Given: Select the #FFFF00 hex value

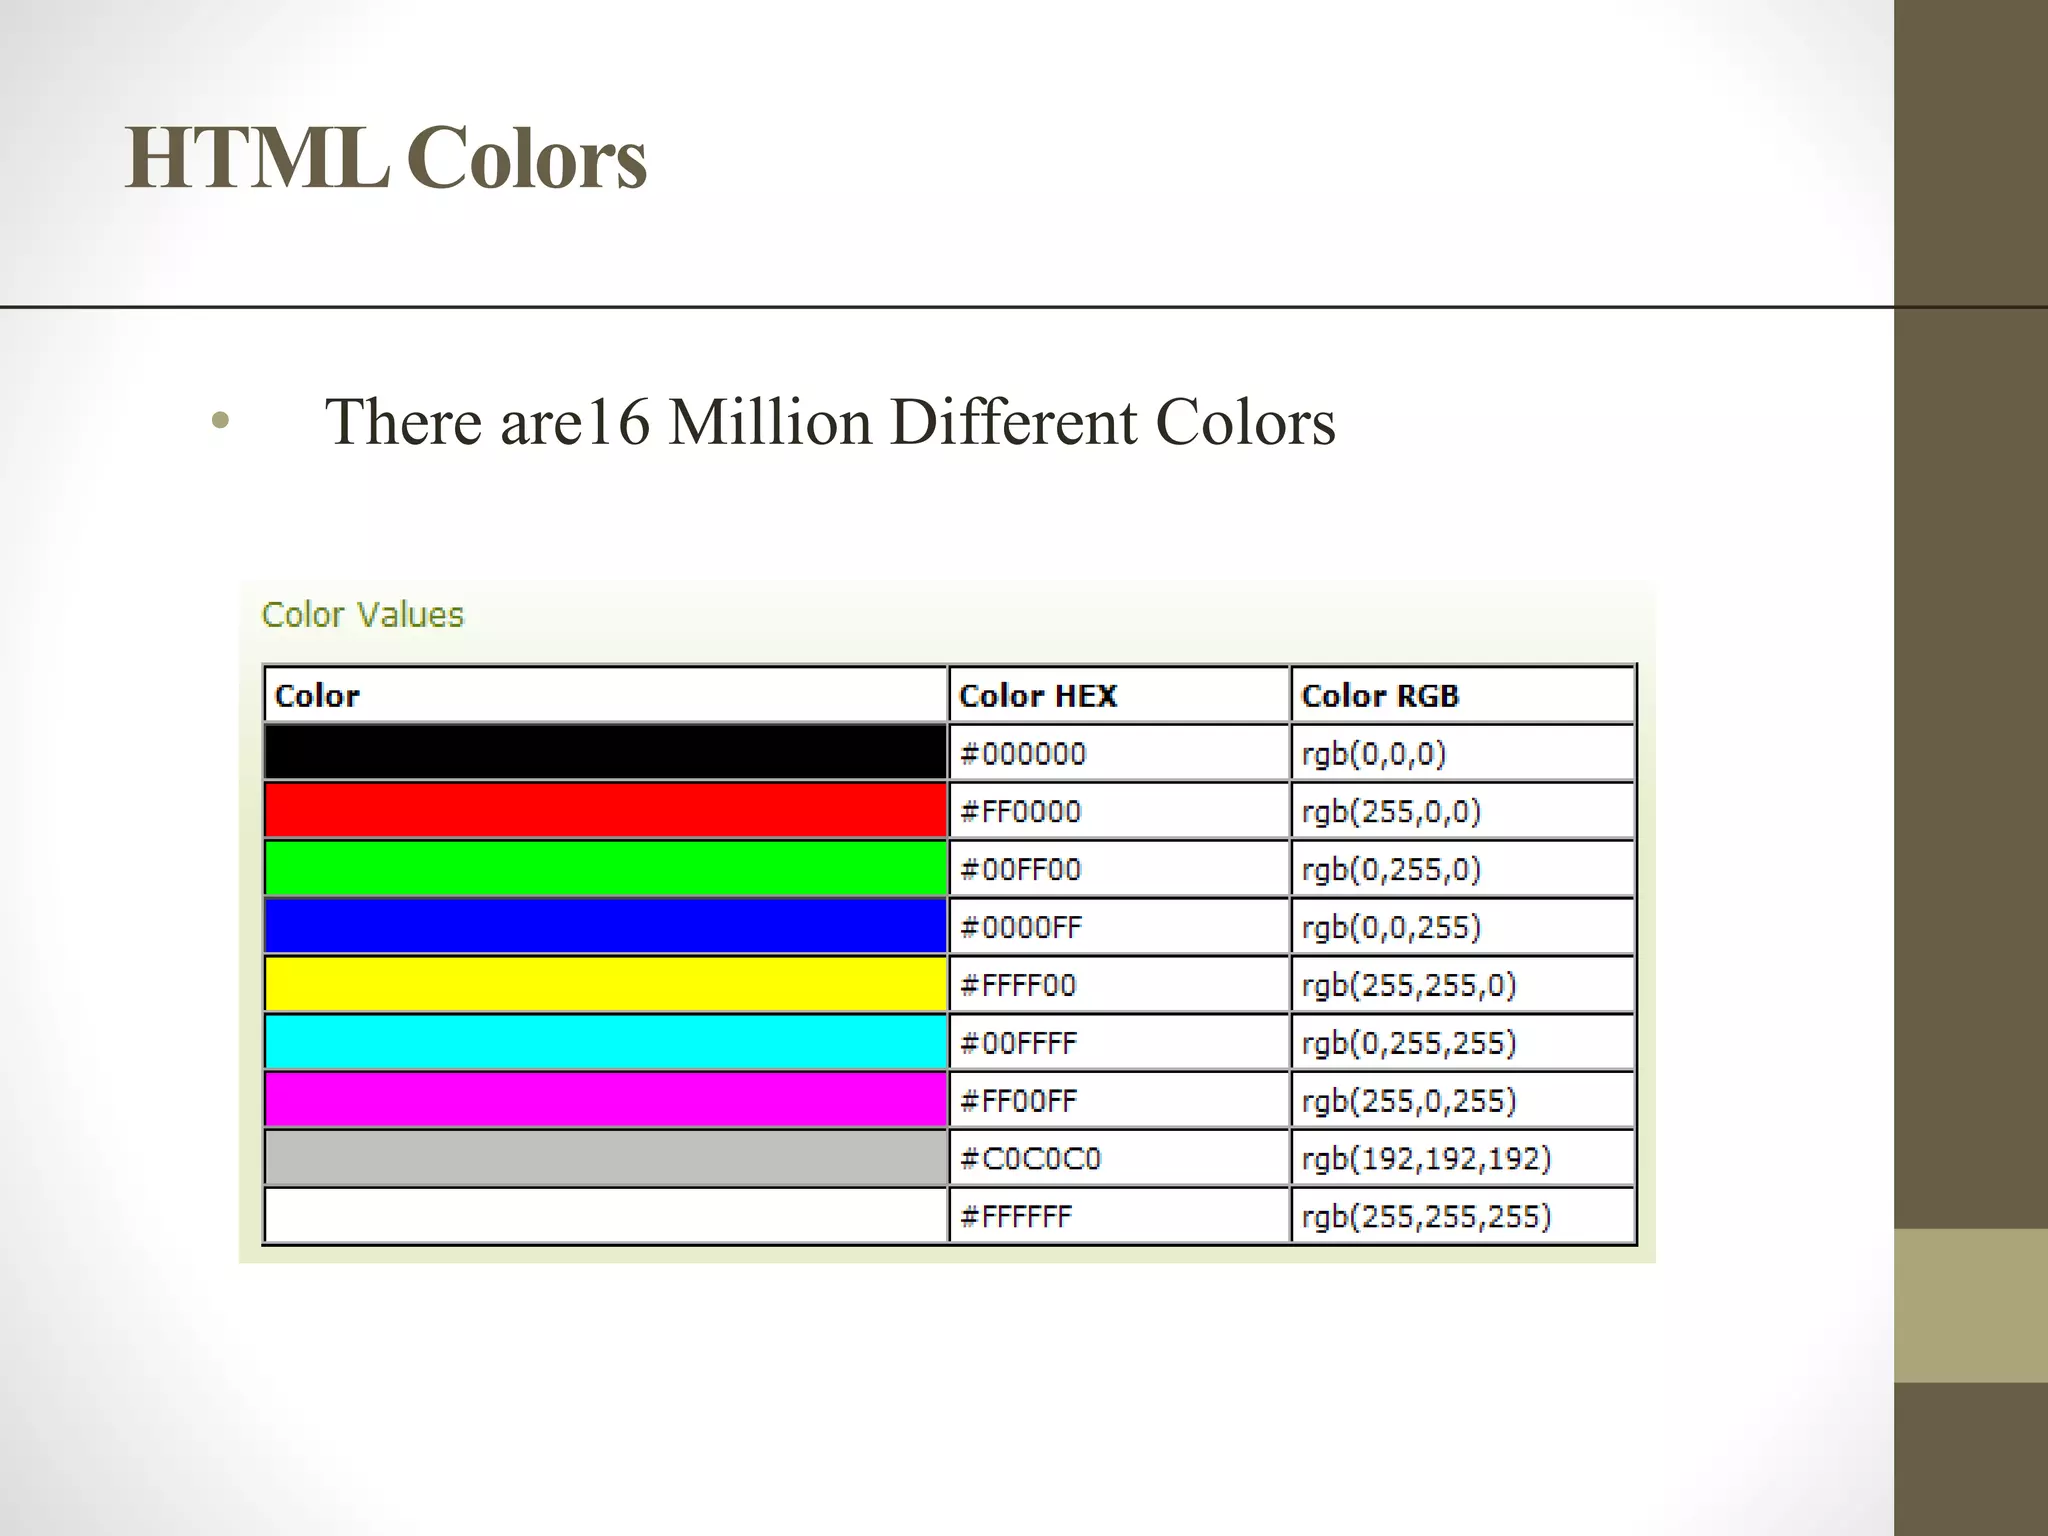Looking at the screenshot, I should (1018, 986).
